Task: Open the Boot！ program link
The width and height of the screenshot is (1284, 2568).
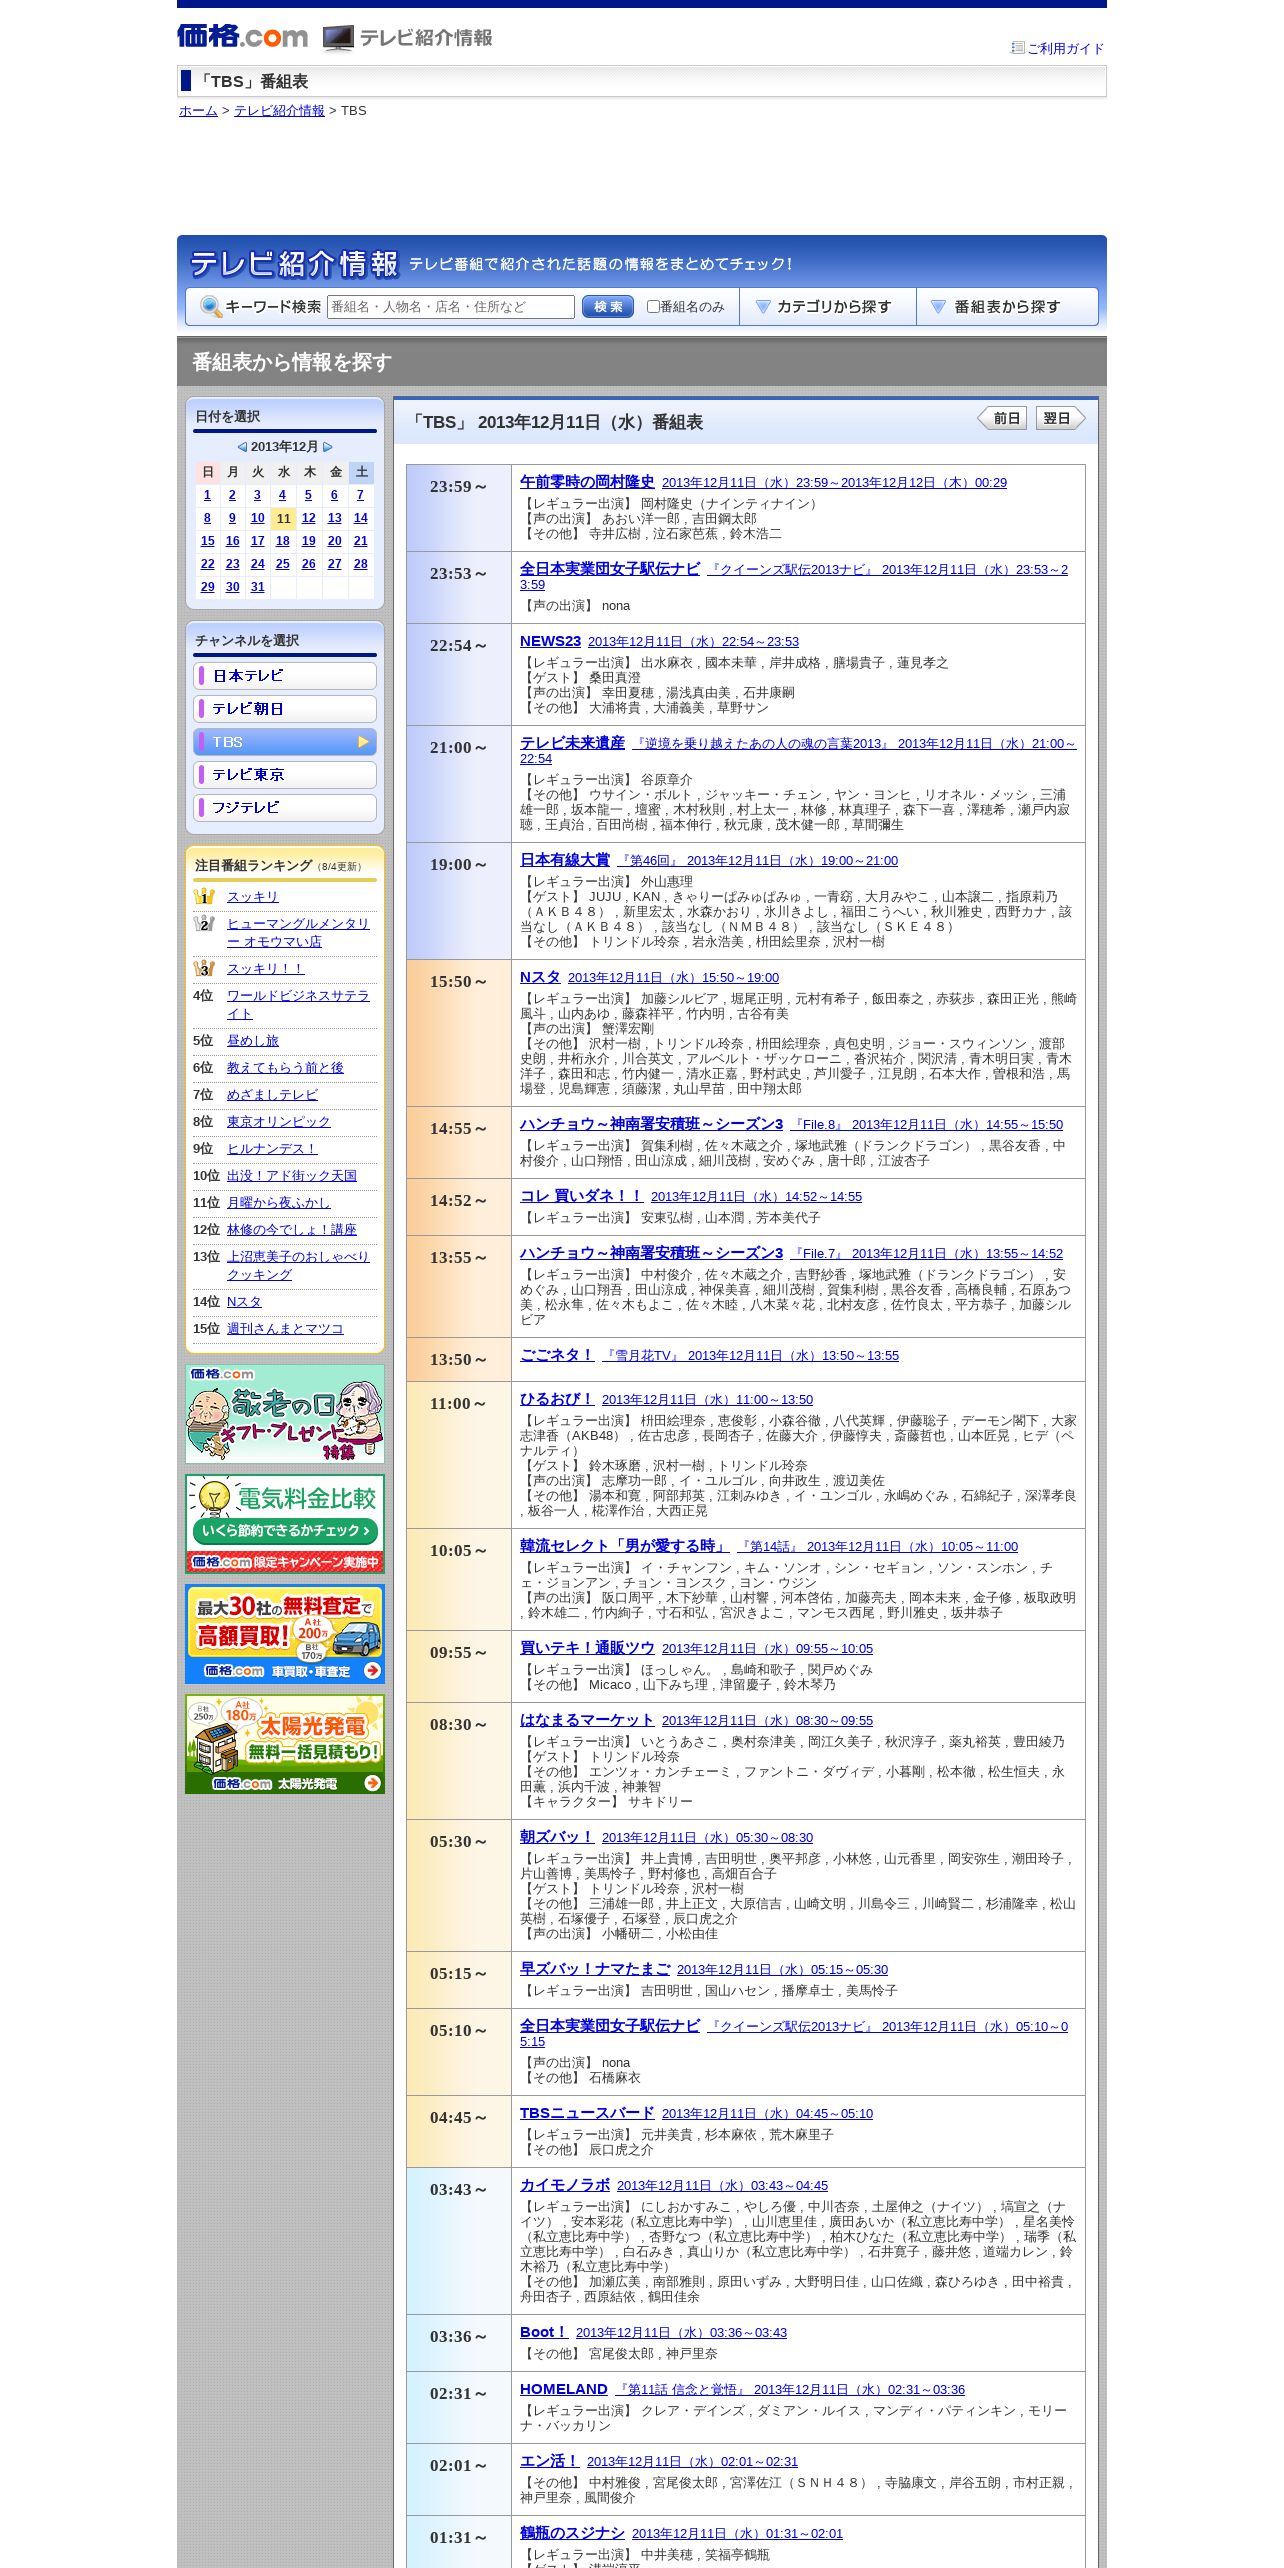Action: (x=543, y=2332)
